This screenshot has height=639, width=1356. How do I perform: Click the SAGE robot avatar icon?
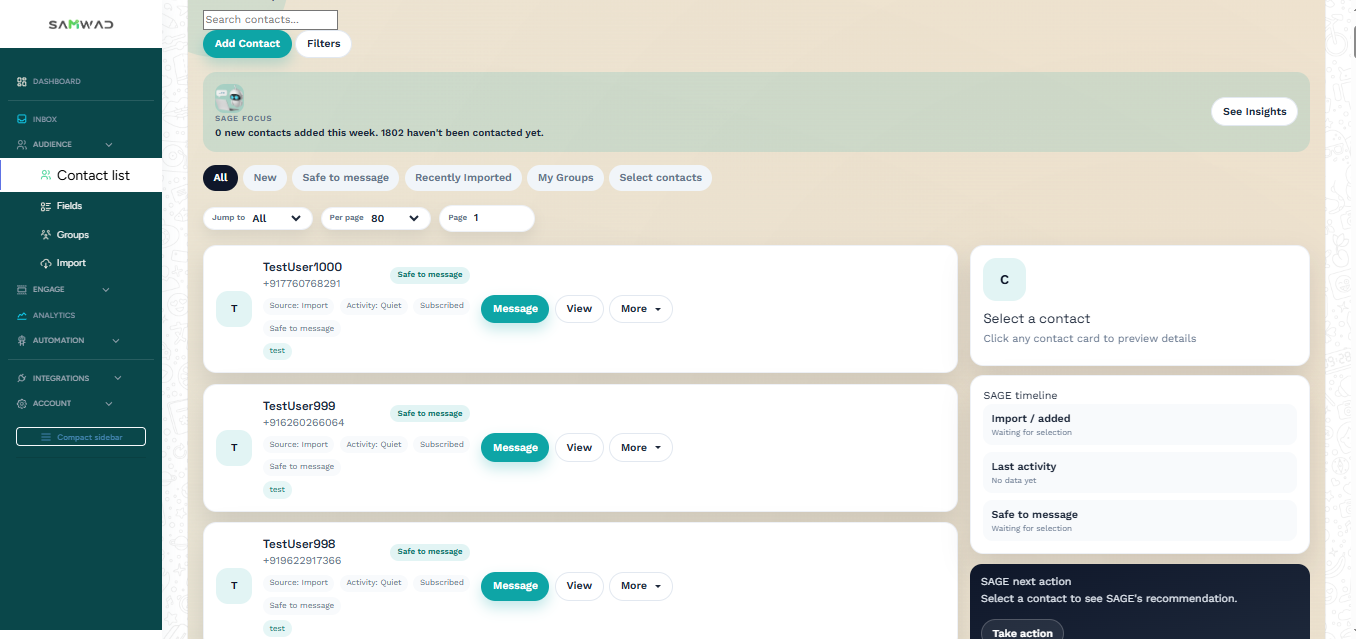coord(229,98)
